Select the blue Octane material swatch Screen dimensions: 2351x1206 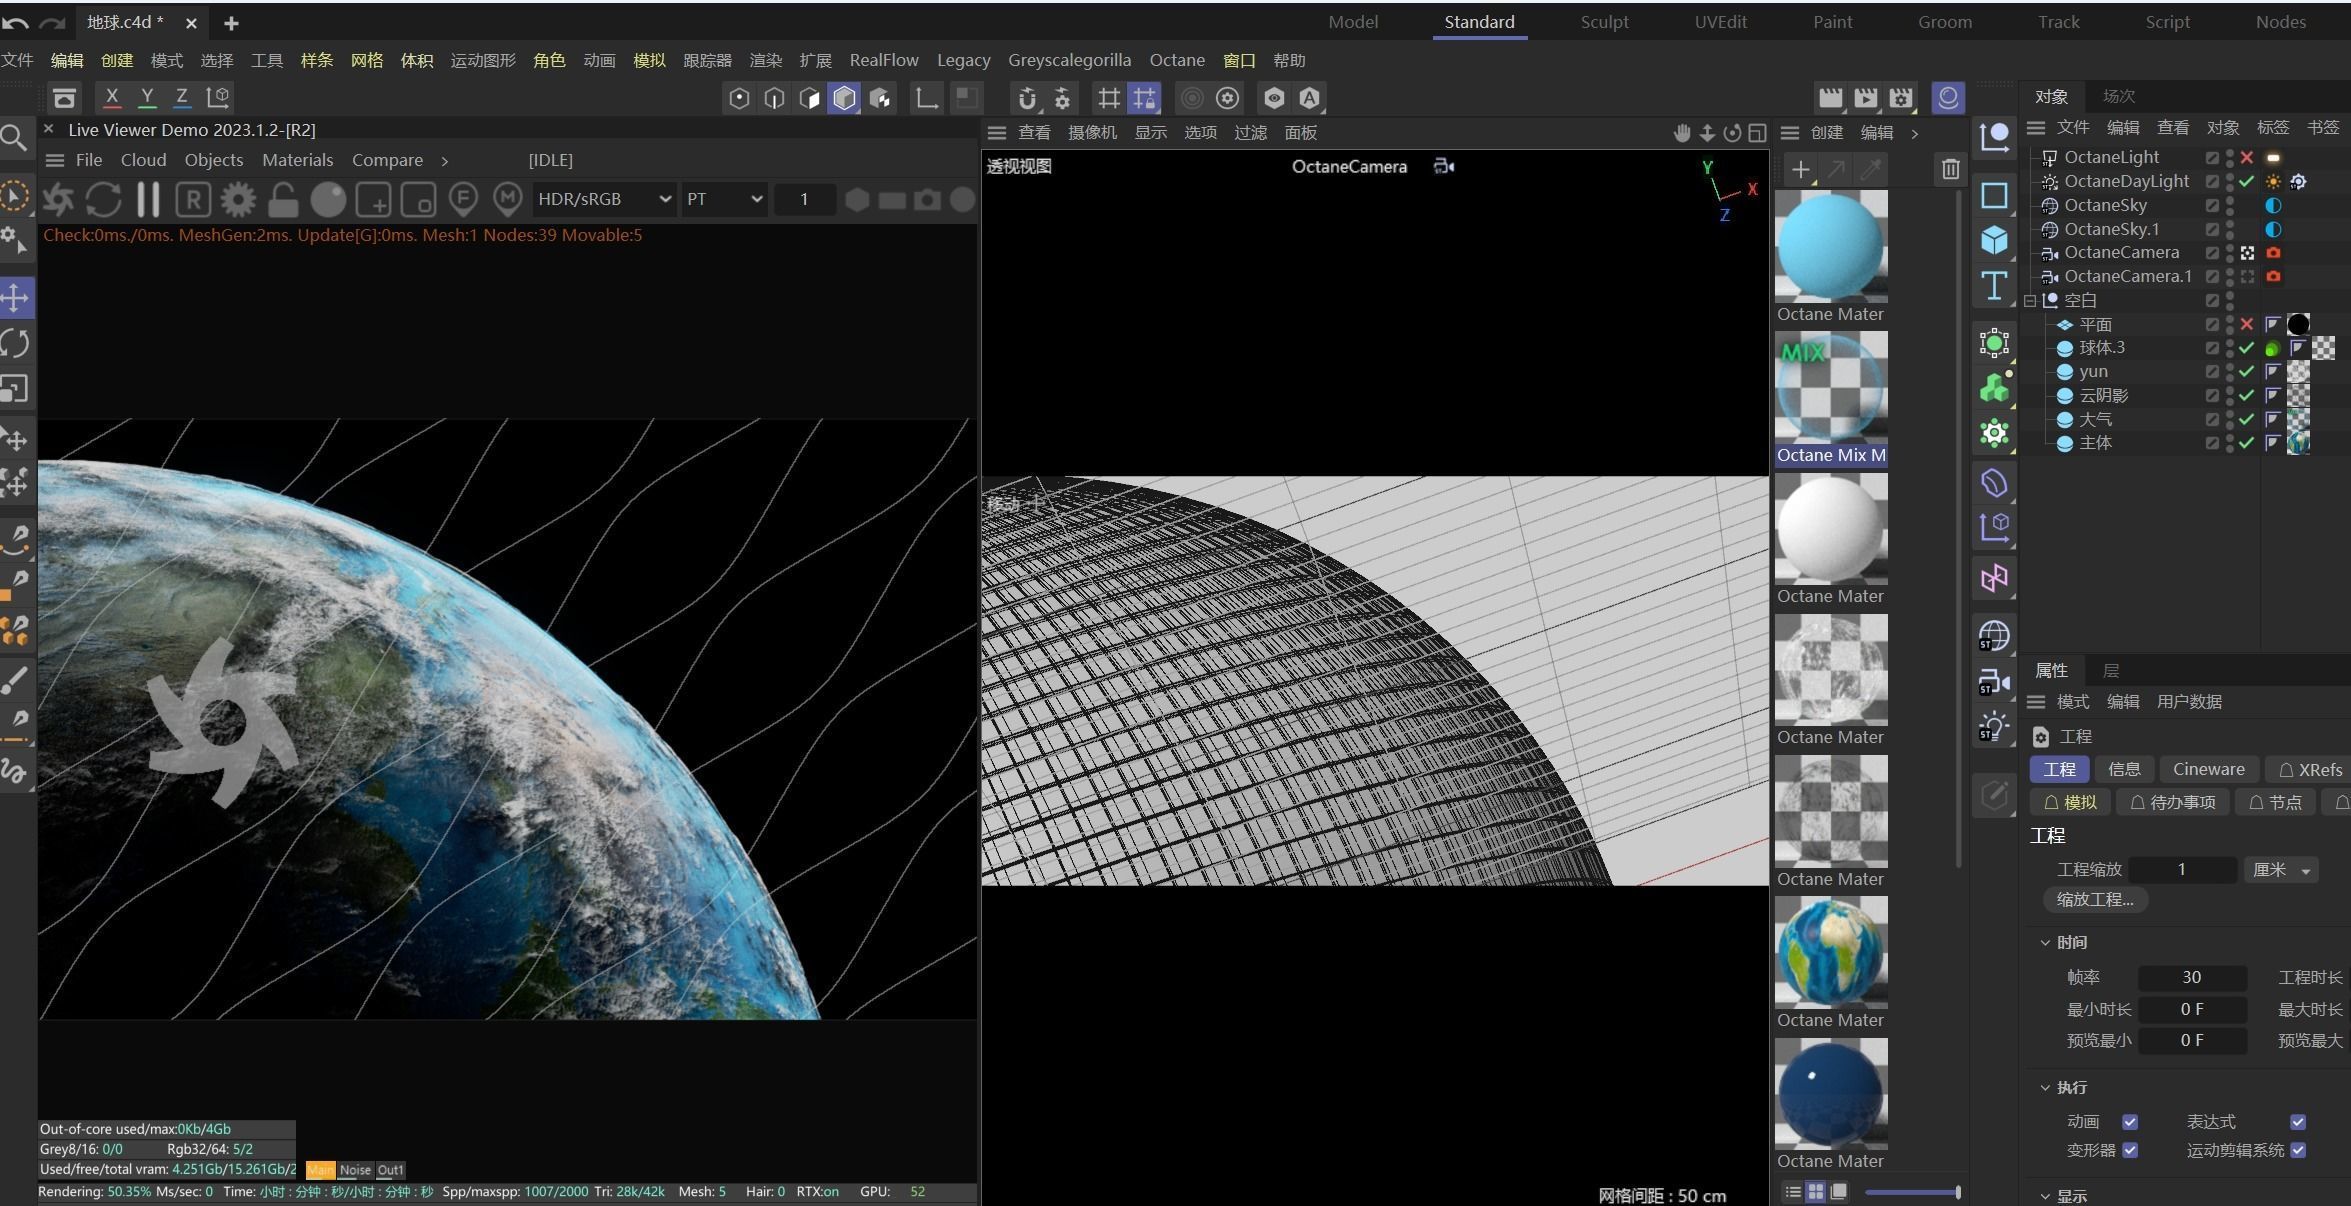tap(1831, 245)
